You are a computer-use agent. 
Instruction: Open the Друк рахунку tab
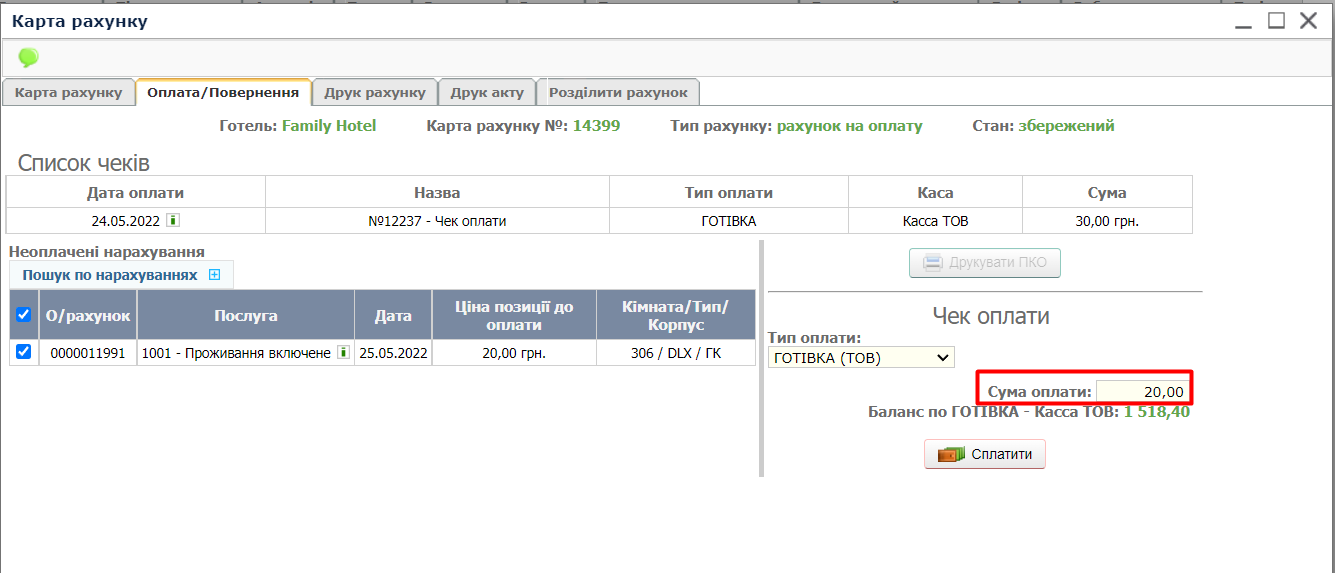375,92
